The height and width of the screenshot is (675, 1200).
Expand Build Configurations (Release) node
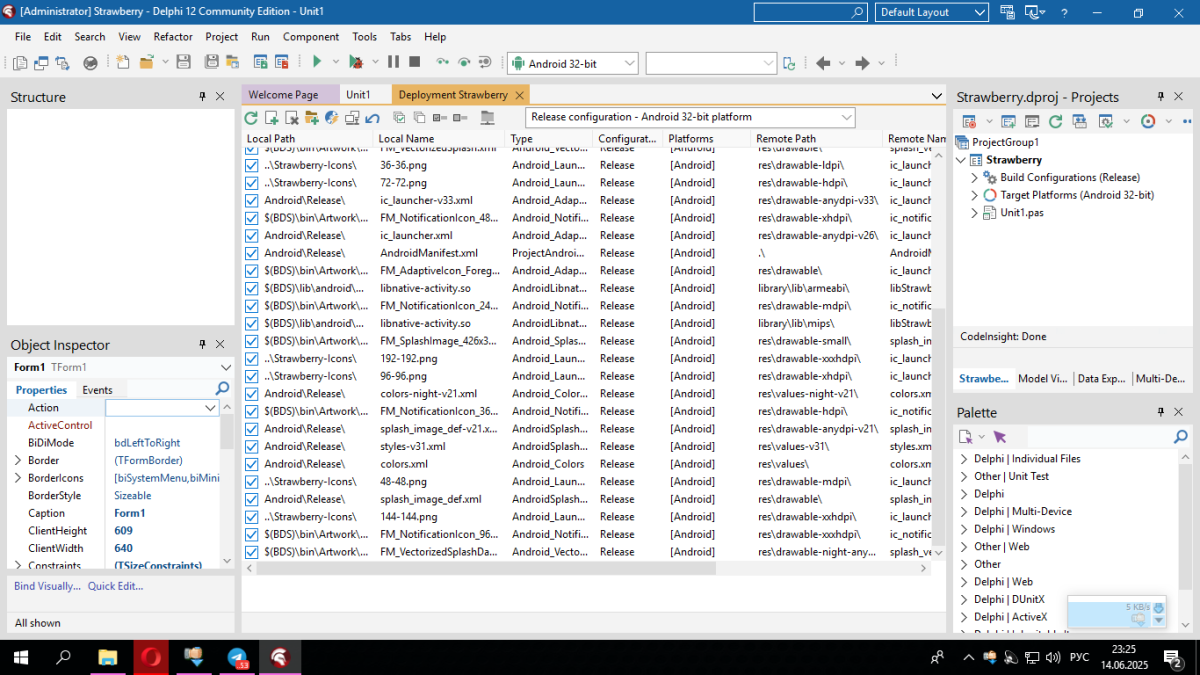[975, 177]
